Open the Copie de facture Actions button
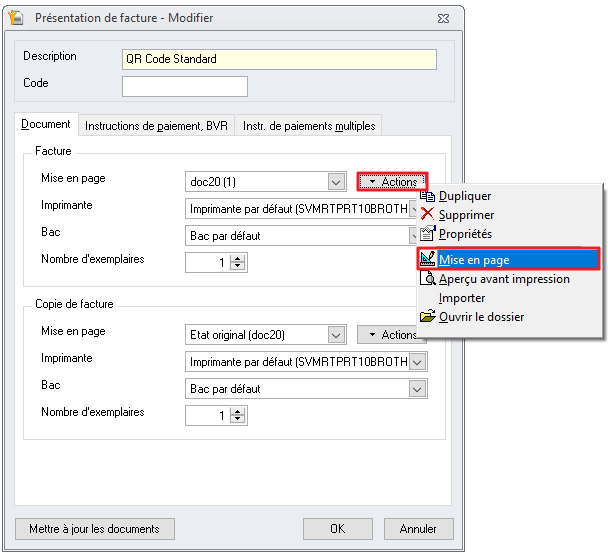This screenshot has width=608, height=557. (392, 335)
